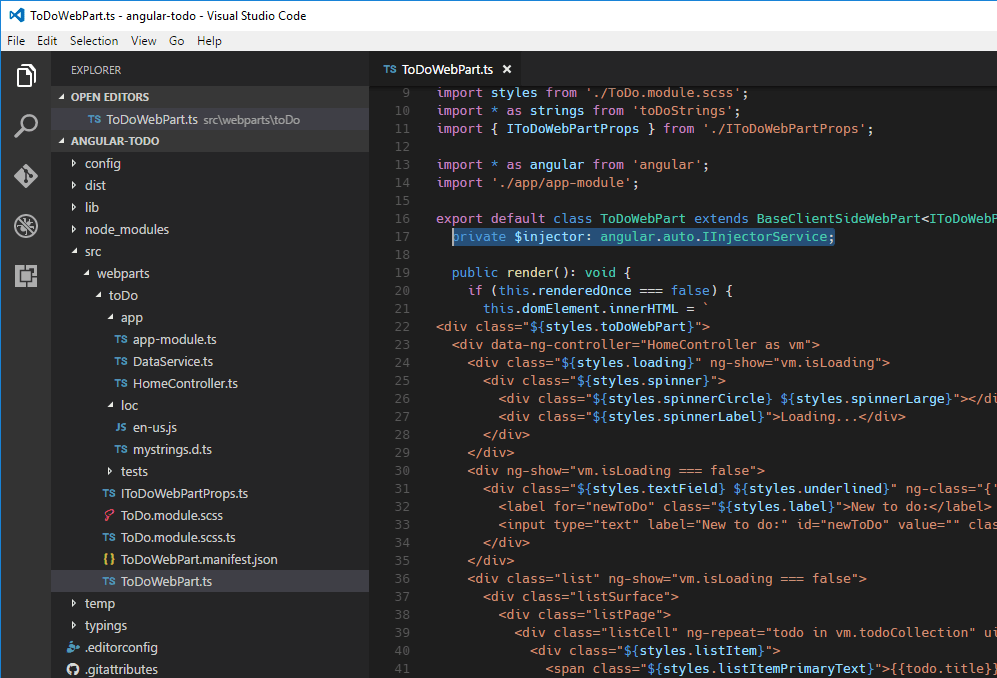Screen dimensions: 997x678
Task: Select the Search icon in the activity bar
Action: (25, 127)
